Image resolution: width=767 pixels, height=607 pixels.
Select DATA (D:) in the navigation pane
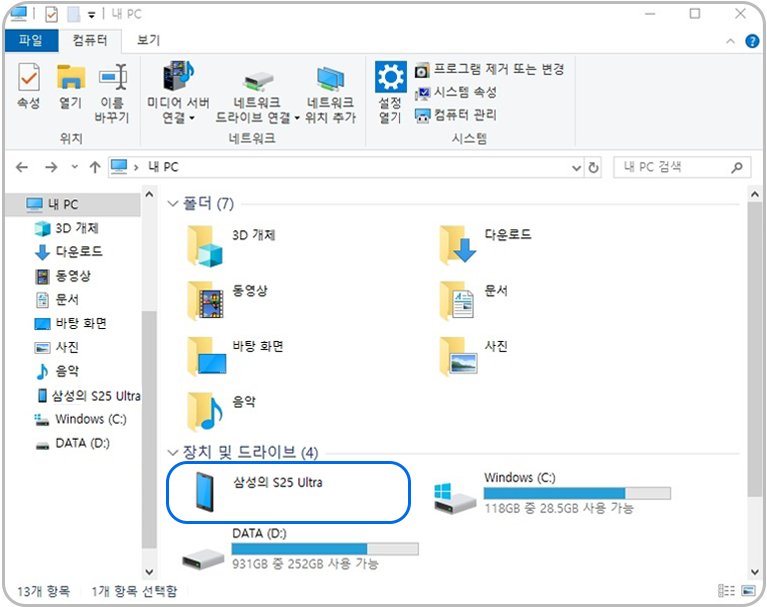[x=73, y=443]
